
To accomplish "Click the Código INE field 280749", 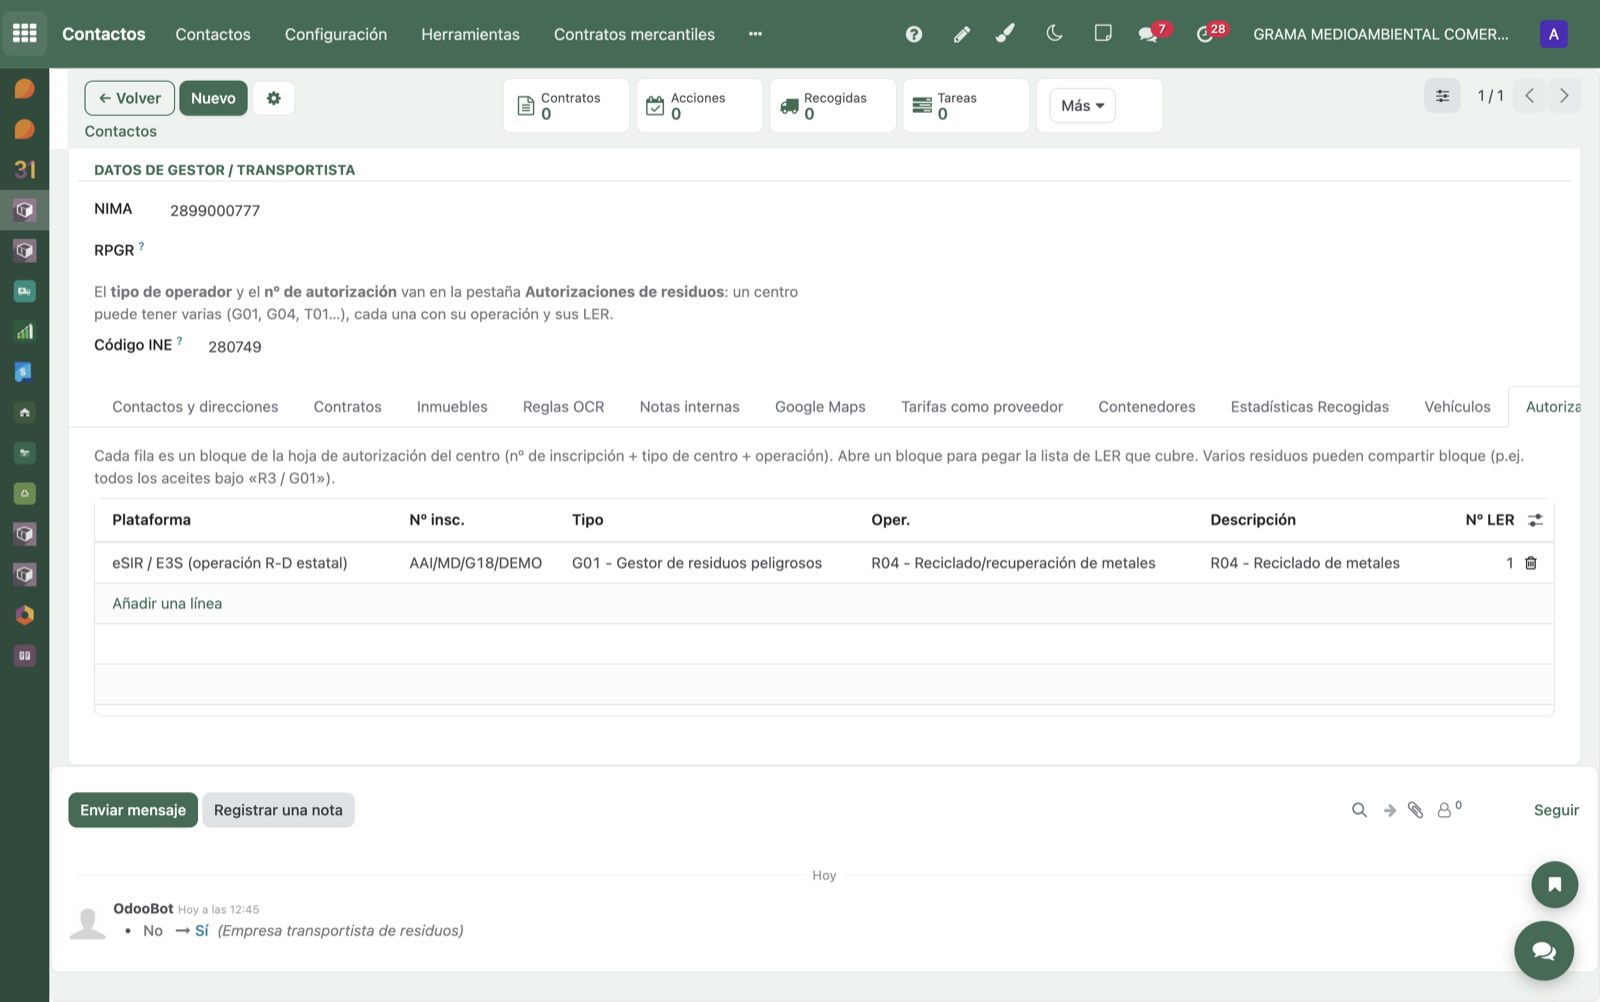I will click(x=235, y=346).
